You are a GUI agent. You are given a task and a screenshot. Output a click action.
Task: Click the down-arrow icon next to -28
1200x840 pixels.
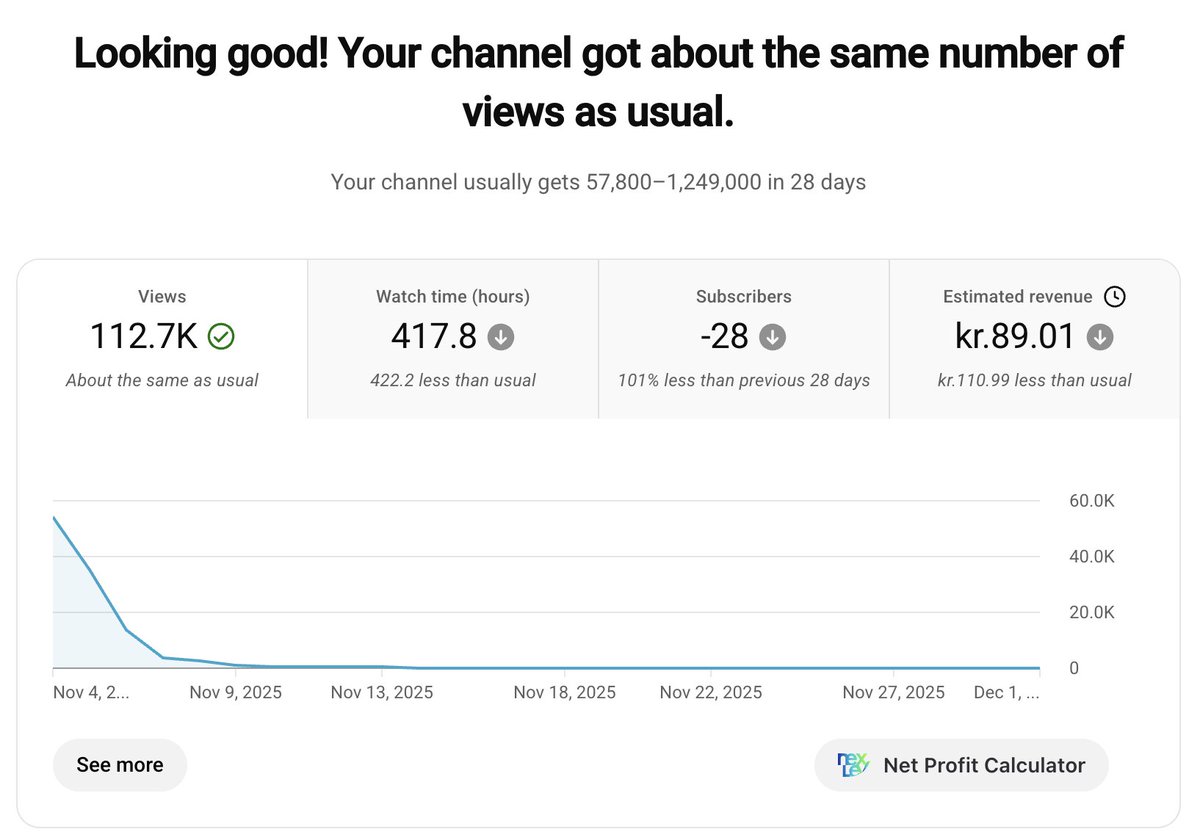[x=772, y=337]
